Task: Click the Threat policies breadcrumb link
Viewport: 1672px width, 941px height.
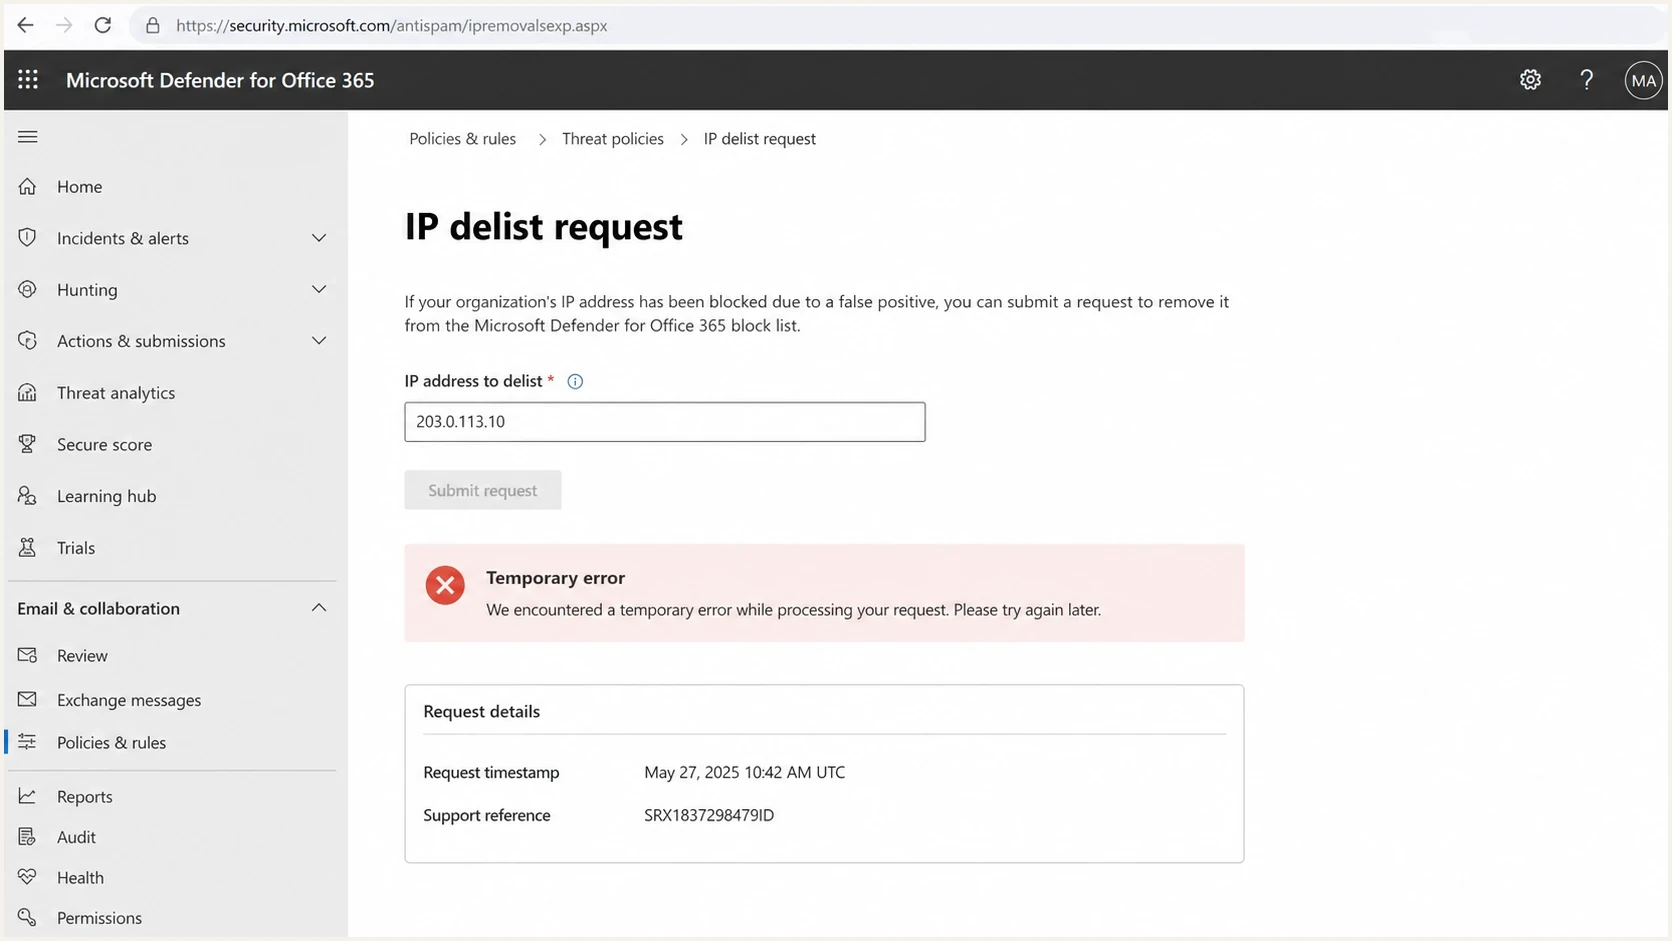Action: 613,139
